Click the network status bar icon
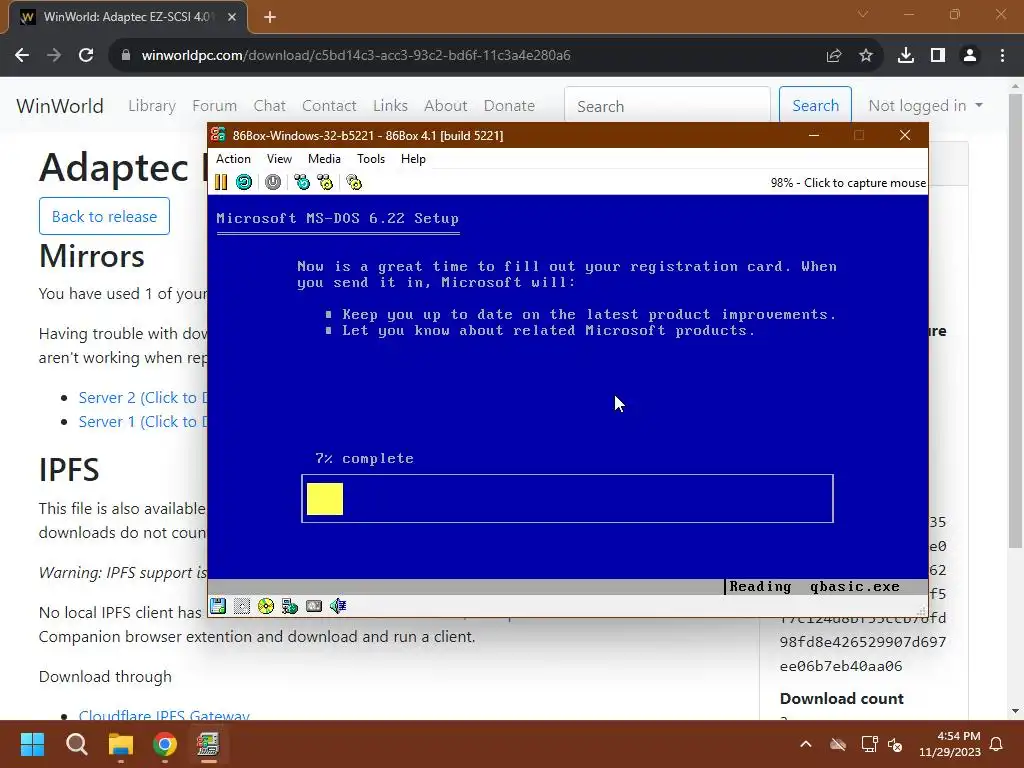 [x=290, y=606]
